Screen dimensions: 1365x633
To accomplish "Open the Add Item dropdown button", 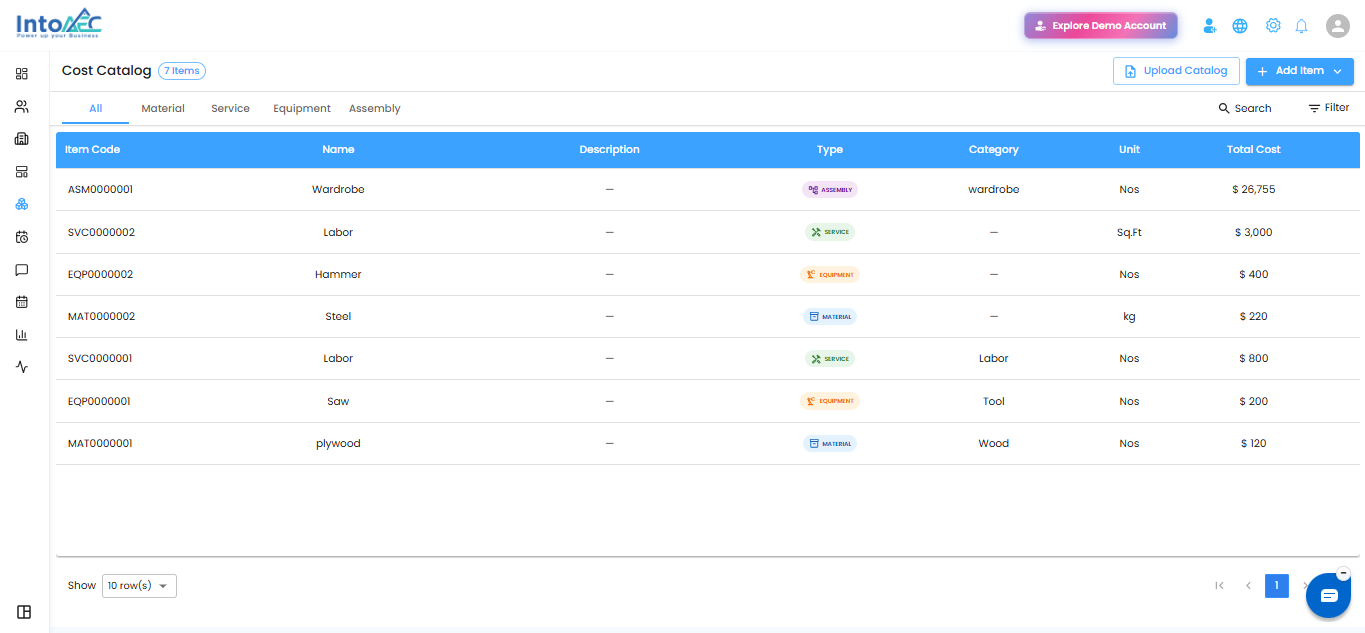I will pos(1299,71).
